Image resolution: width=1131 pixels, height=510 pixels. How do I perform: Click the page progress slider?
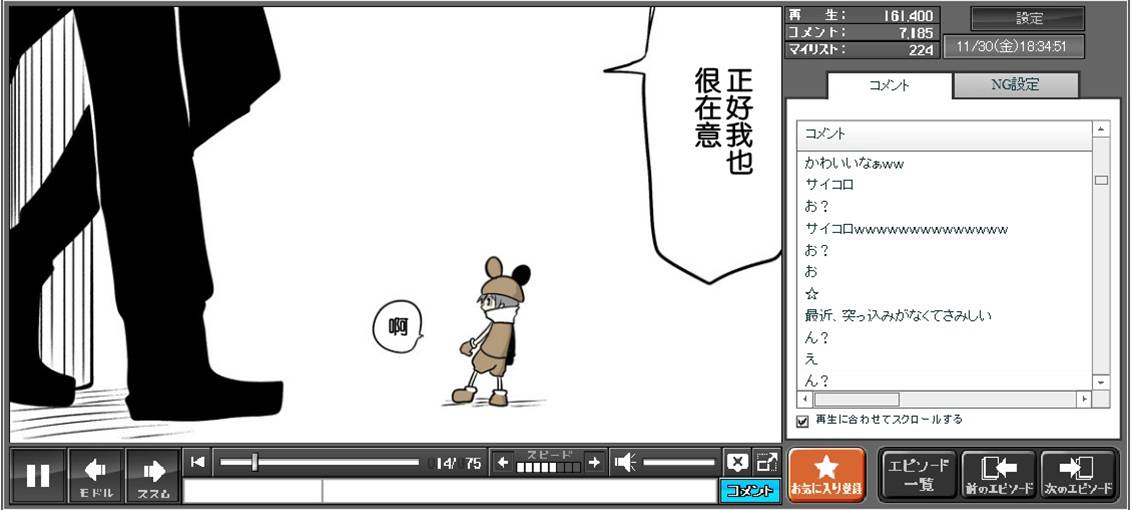tap(319, 462)
